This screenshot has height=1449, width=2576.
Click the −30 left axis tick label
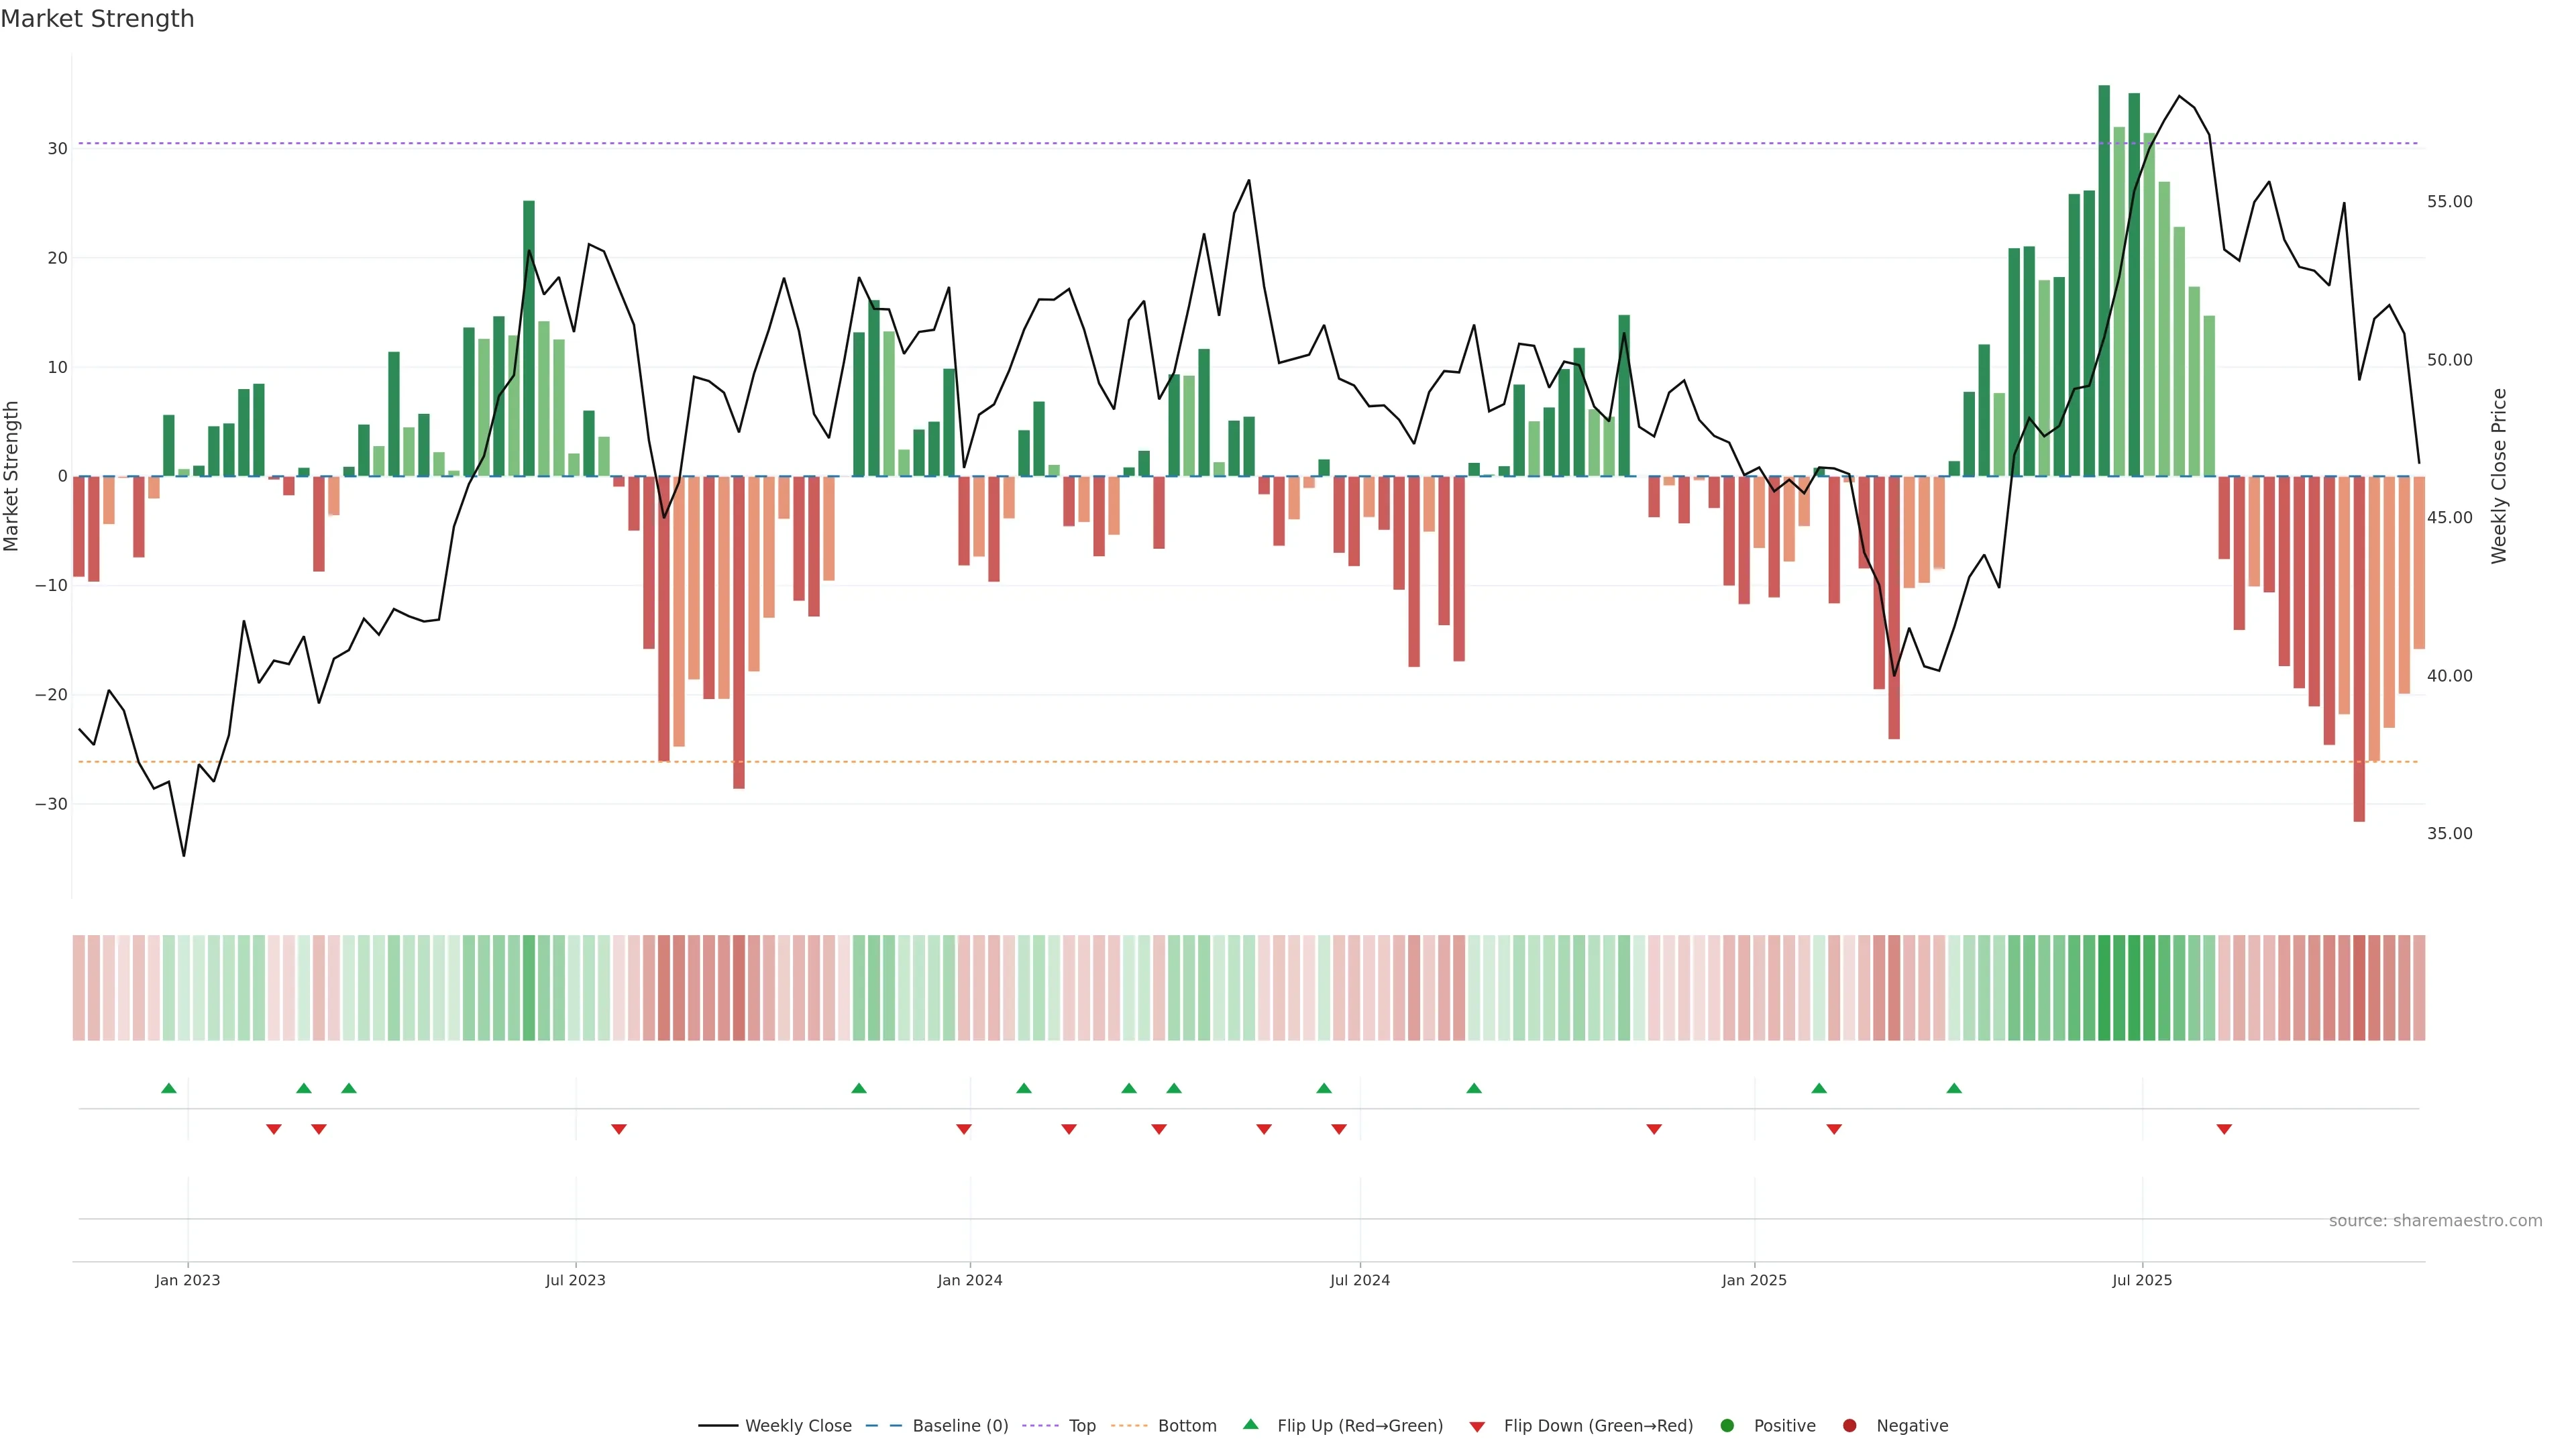[x=51, y=804]
